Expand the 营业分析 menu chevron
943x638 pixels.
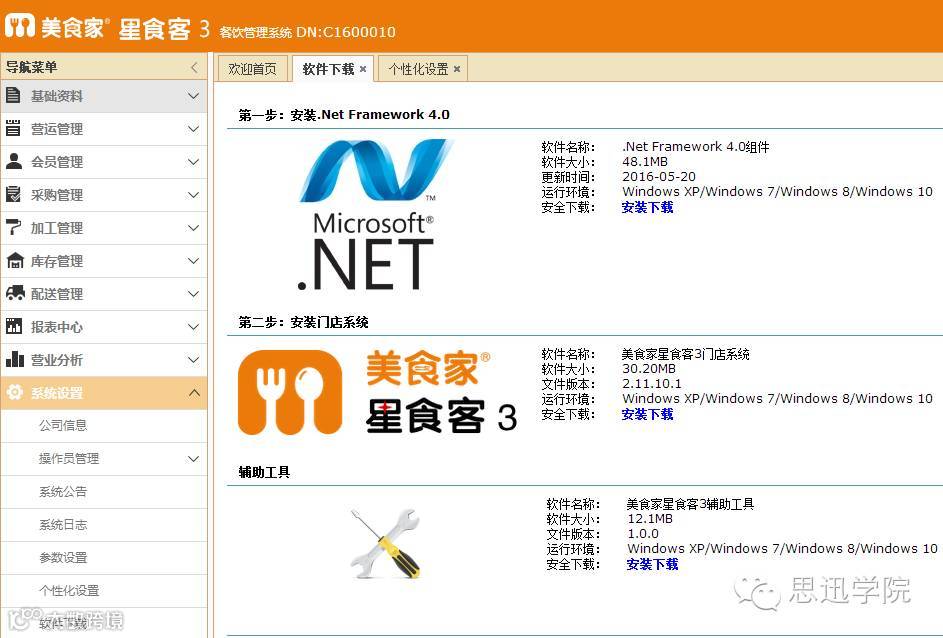click(193, 360)
